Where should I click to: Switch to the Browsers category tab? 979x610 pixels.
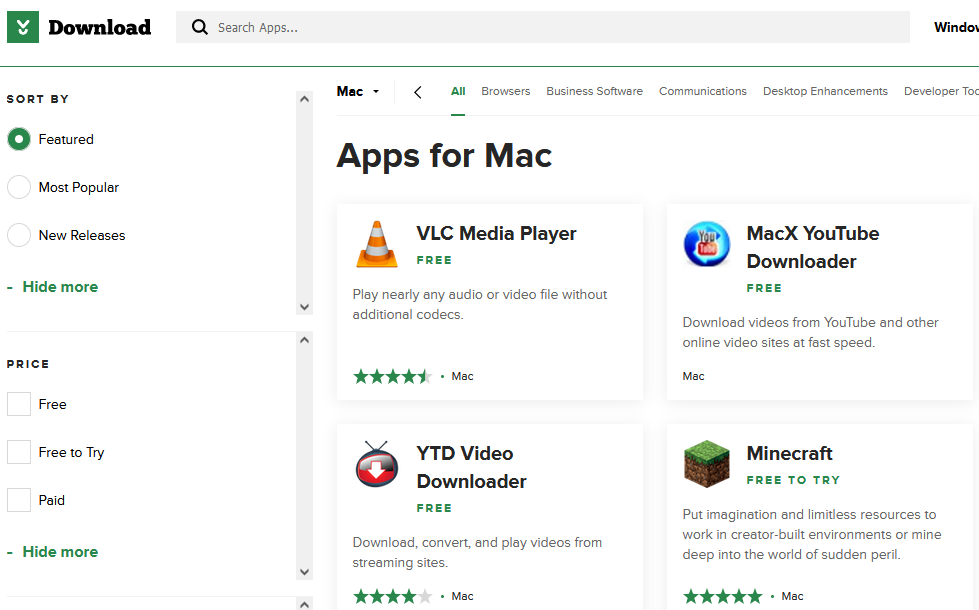(506, 91)
